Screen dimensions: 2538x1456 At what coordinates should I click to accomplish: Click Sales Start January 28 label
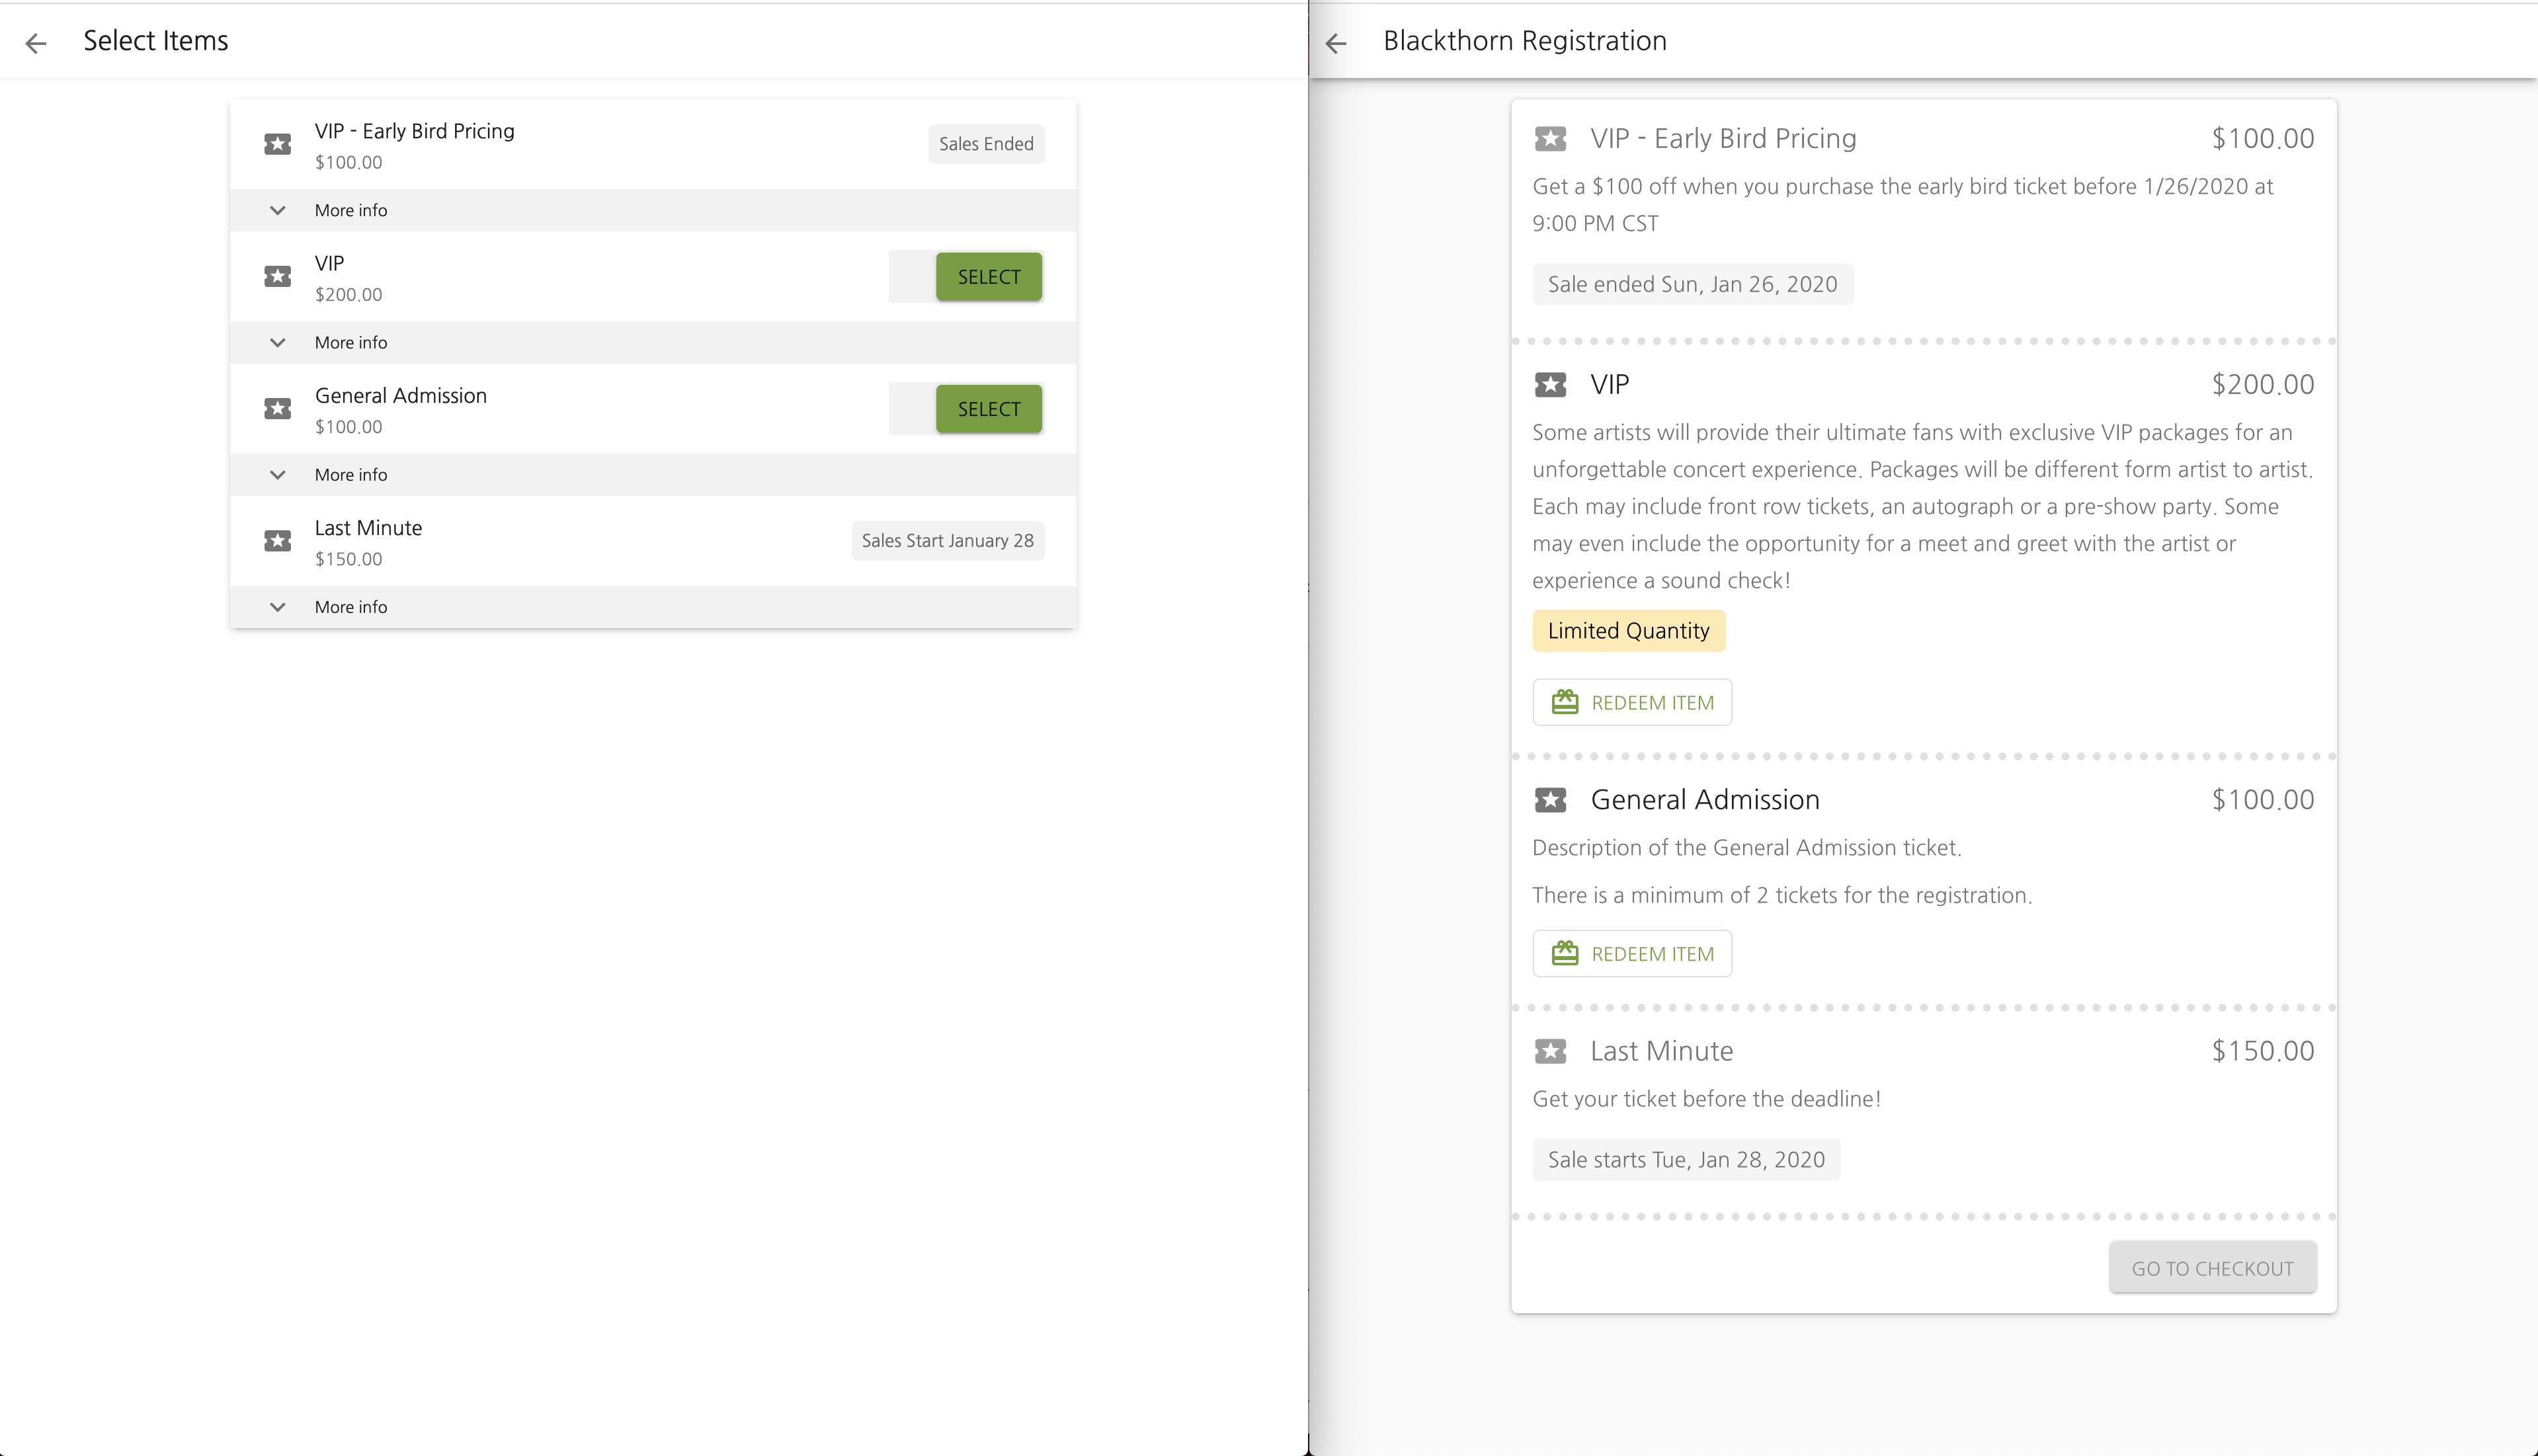point(947,541)
